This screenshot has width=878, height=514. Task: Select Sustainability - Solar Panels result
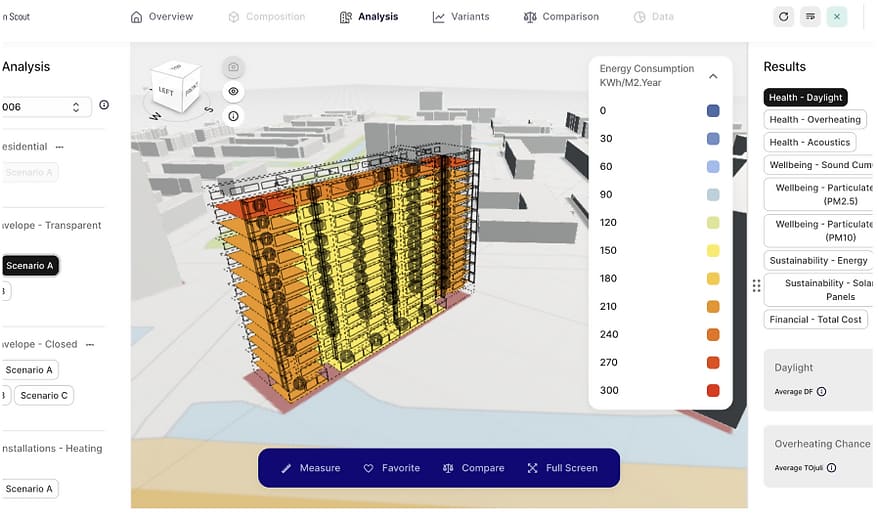coord(818,290)
